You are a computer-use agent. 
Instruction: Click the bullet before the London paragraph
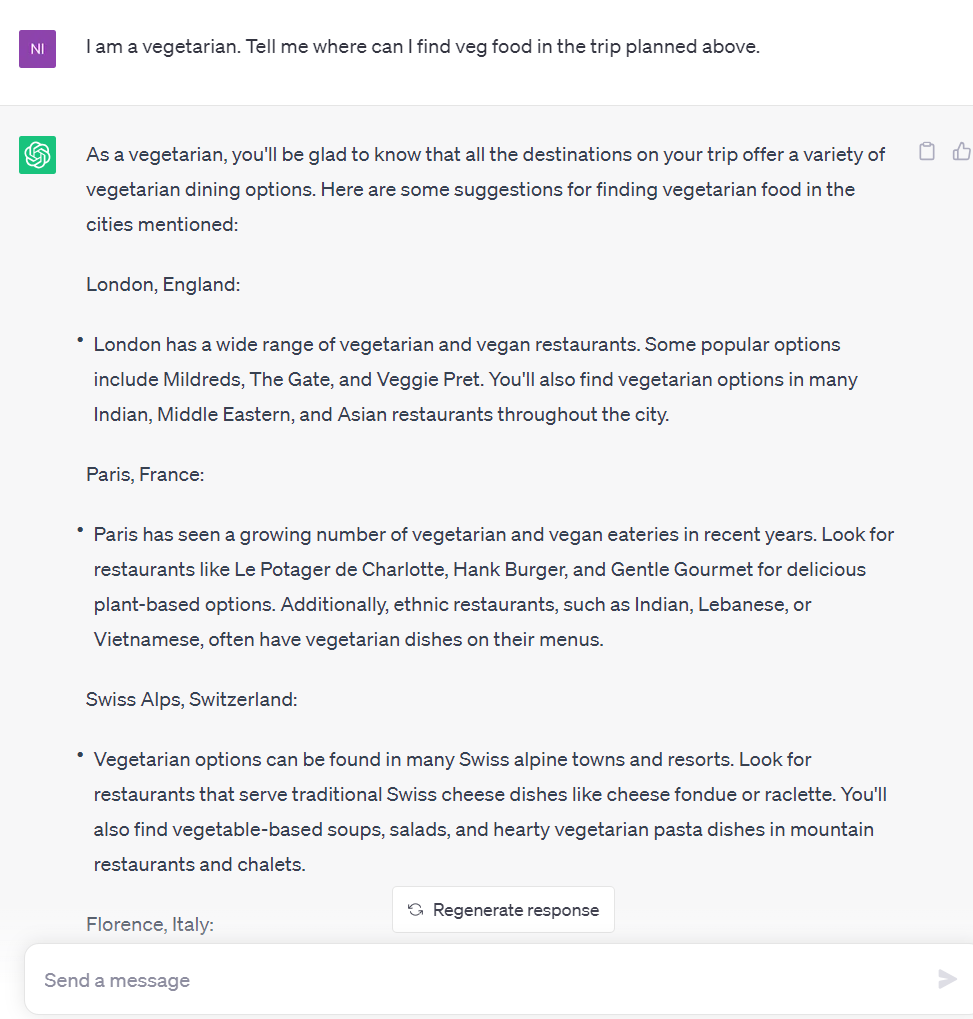(x=80, y=340)
